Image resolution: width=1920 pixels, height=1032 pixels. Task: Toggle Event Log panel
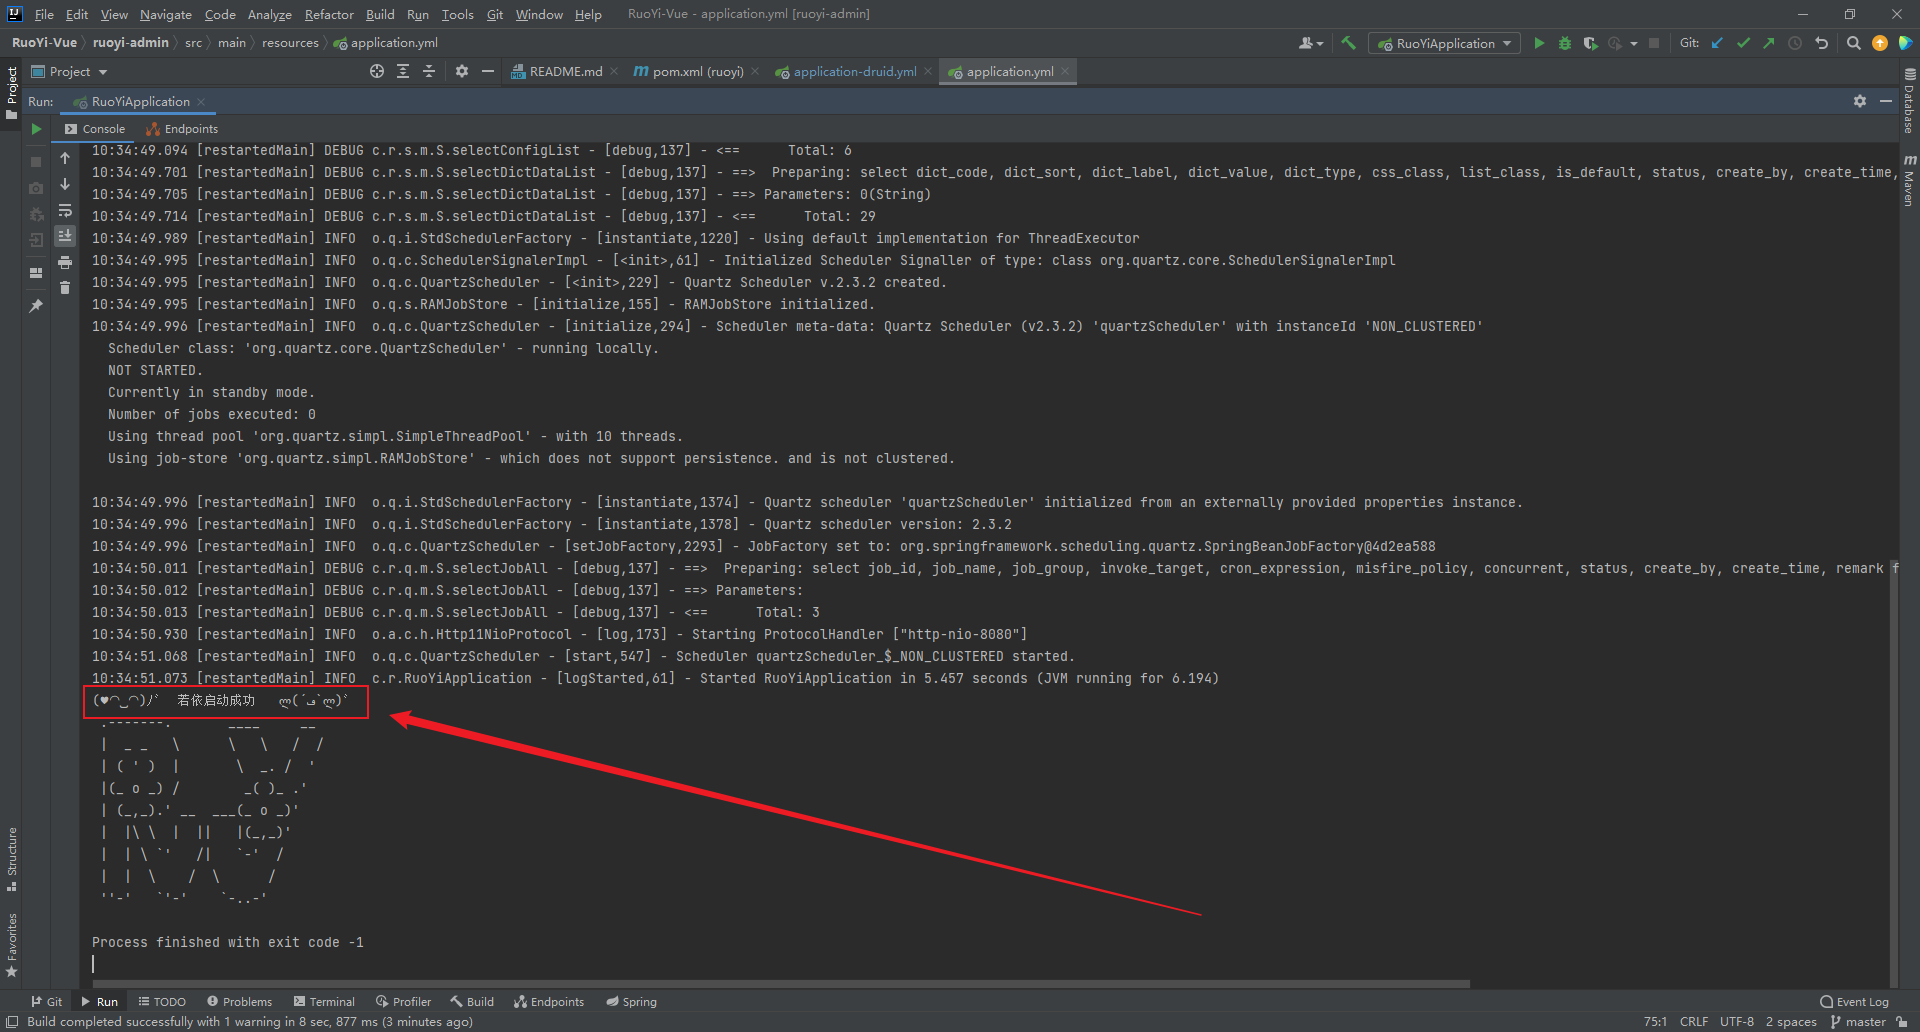(x=1855, y=1001)
